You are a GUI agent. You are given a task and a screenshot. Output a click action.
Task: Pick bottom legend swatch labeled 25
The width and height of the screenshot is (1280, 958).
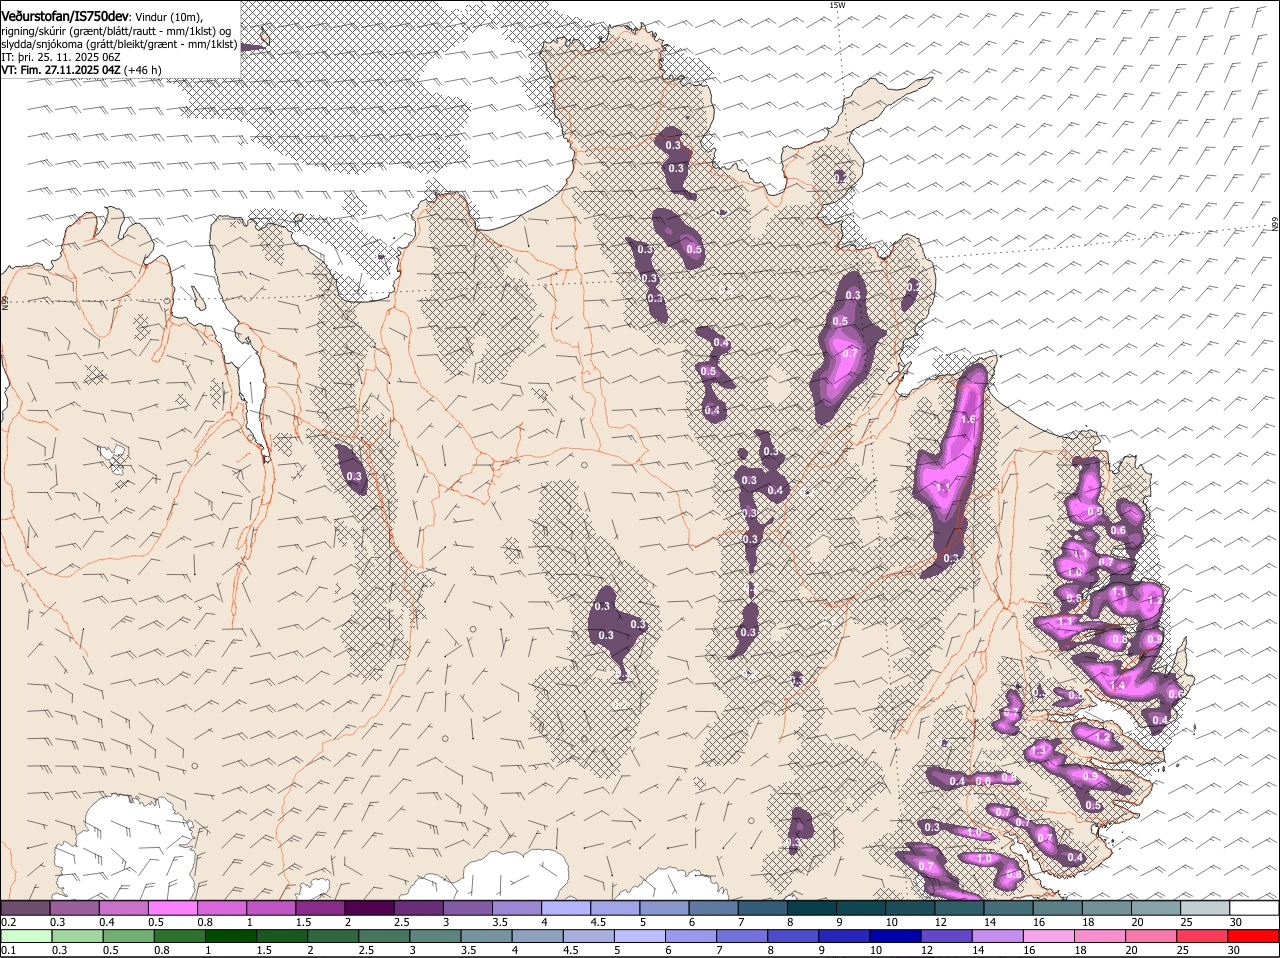click(x=1202, y=936)
